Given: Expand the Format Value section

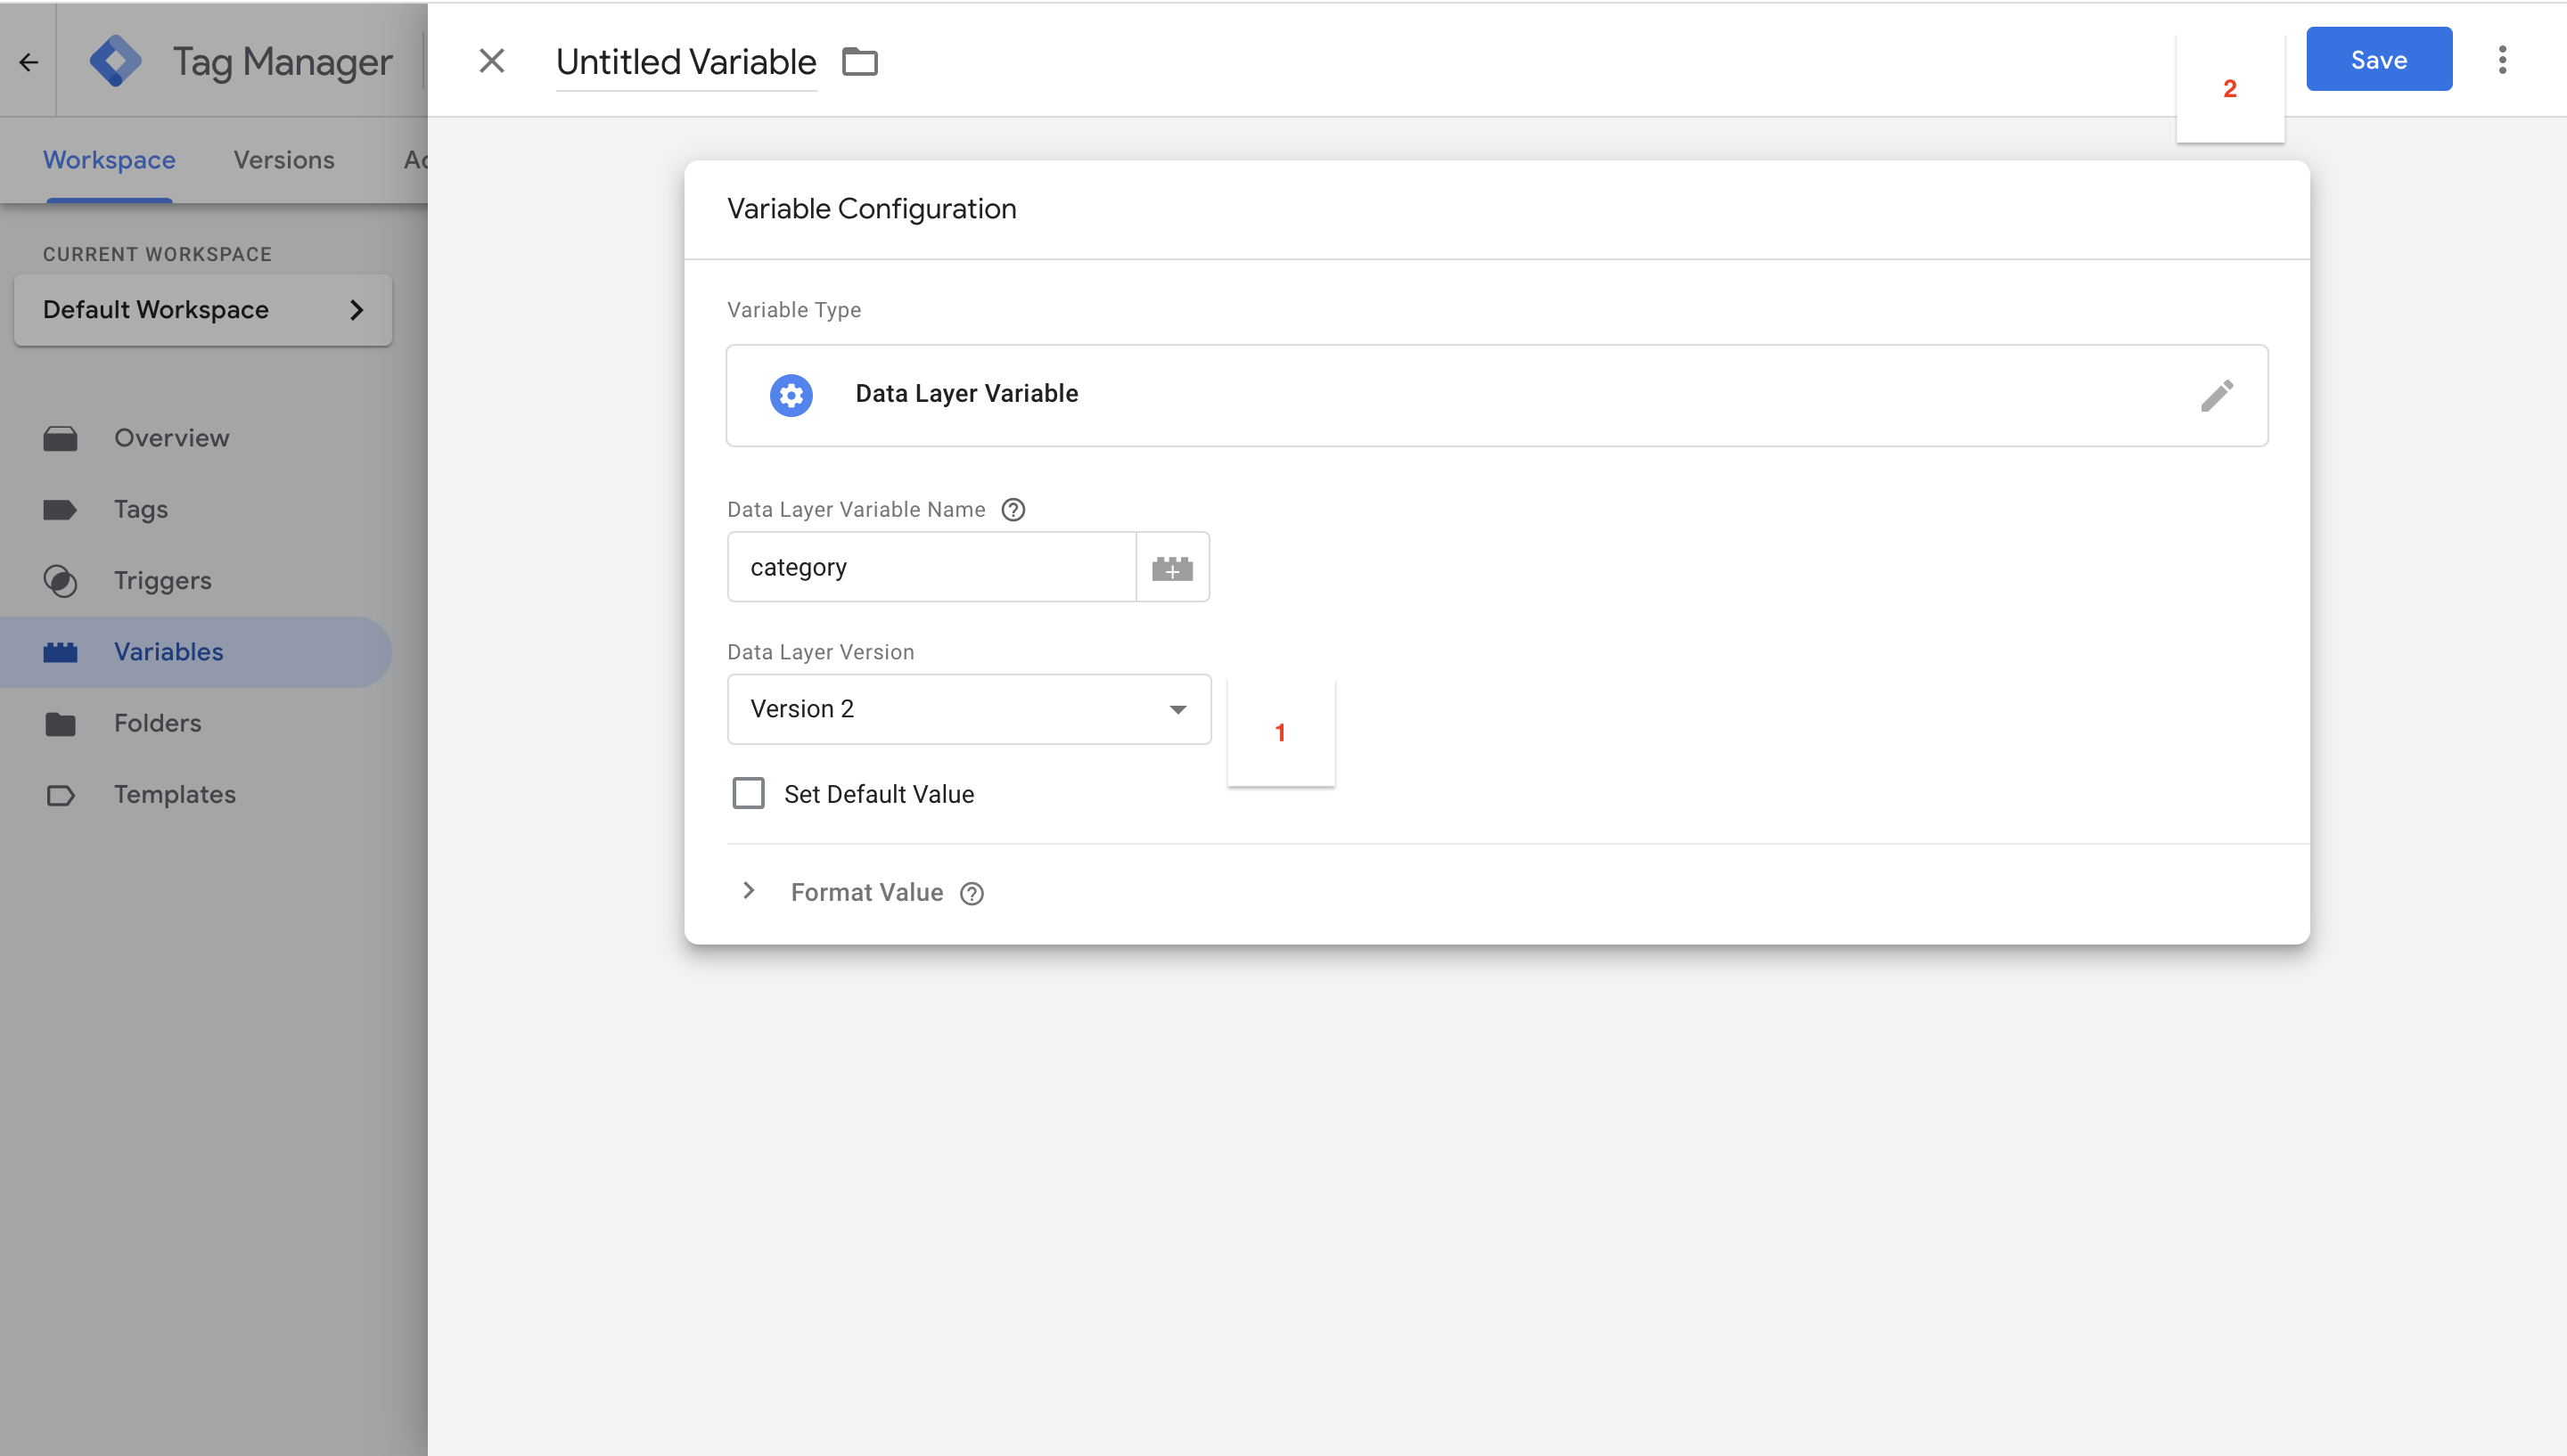Looking at the screenshot, I should coord(749,891).
